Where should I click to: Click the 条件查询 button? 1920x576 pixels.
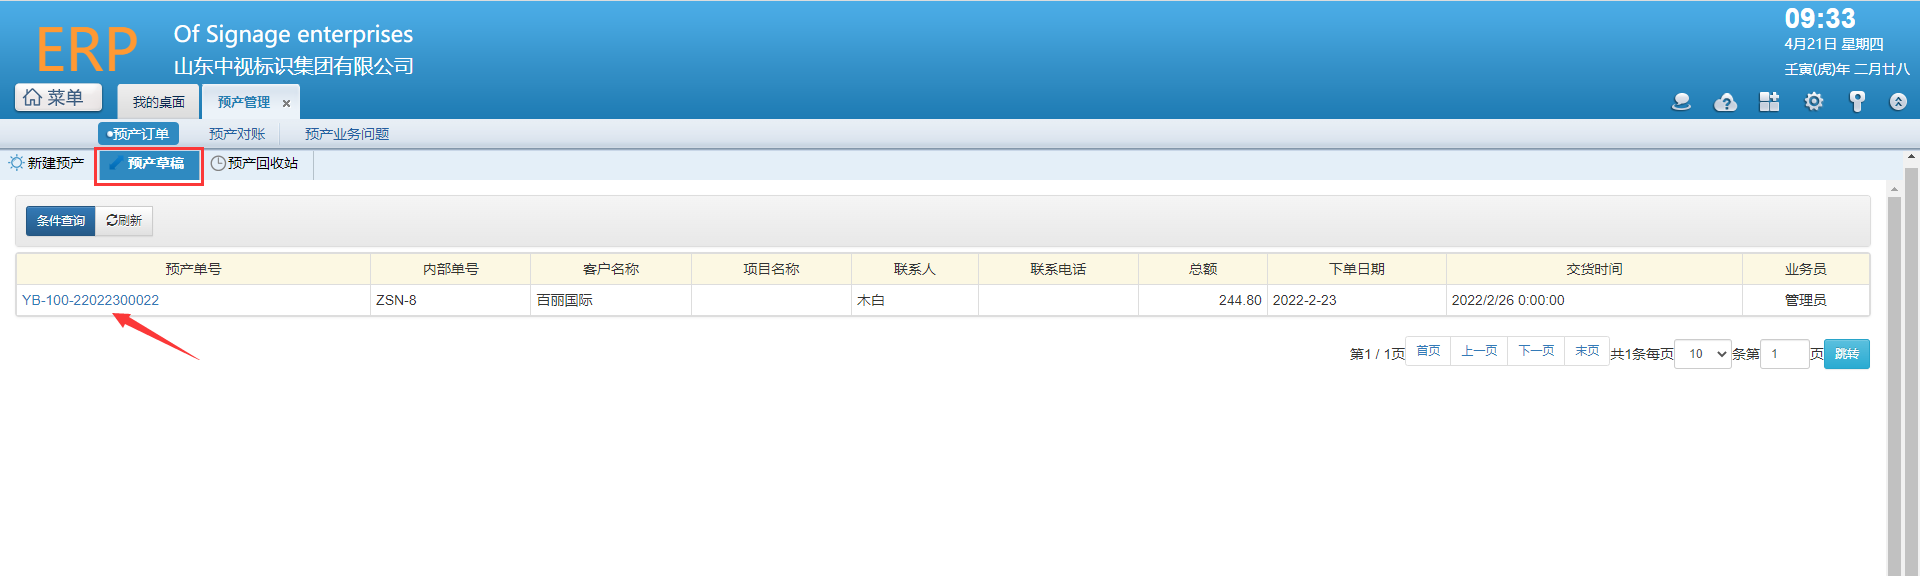(x=60, y=221)
